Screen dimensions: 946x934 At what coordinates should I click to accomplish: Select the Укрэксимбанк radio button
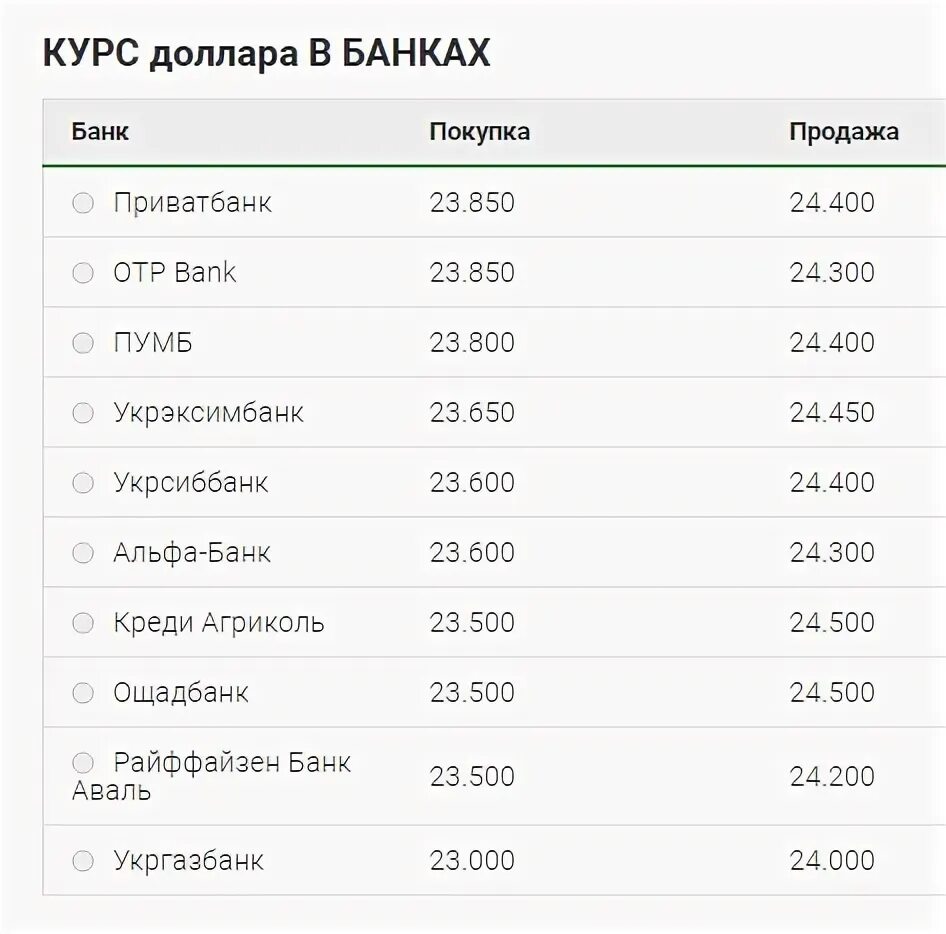pyautogui.click(x=83, y=413)
